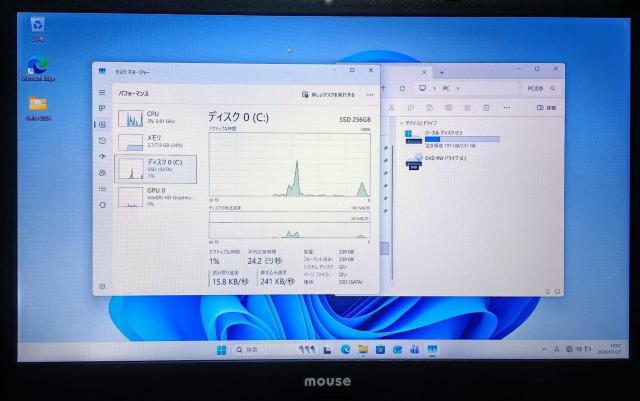Click the monitor icon in Explorer address bar
Viewport: 640px width, 401px height.
[x=422, y=88]
